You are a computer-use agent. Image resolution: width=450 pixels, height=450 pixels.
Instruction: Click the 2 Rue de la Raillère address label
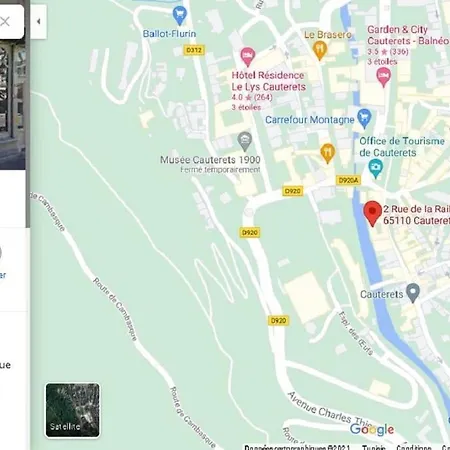click(416, 215)
